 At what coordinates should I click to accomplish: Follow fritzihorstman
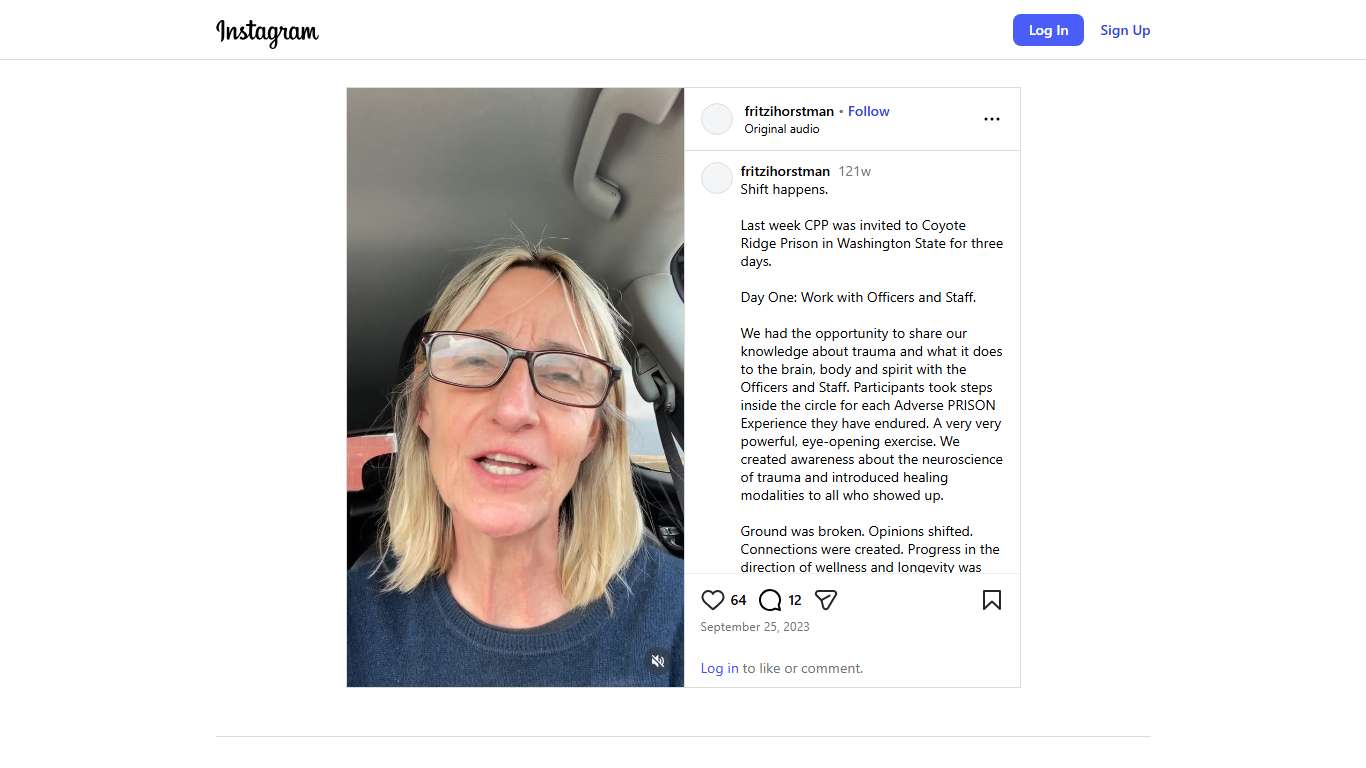point(869,111)
